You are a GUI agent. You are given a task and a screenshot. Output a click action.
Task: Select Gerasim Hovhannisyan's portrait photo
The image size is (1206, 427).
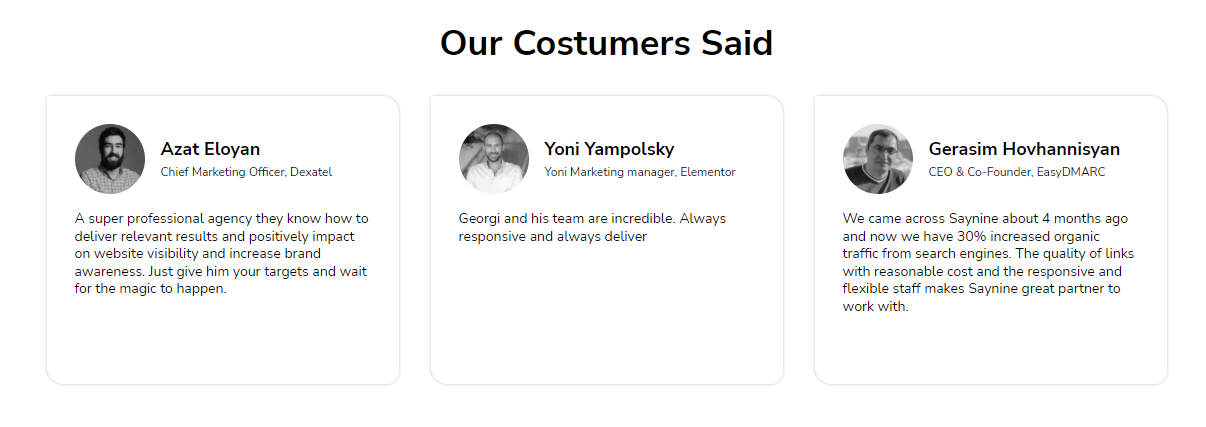pyautogui.click(x=878, y=159)
